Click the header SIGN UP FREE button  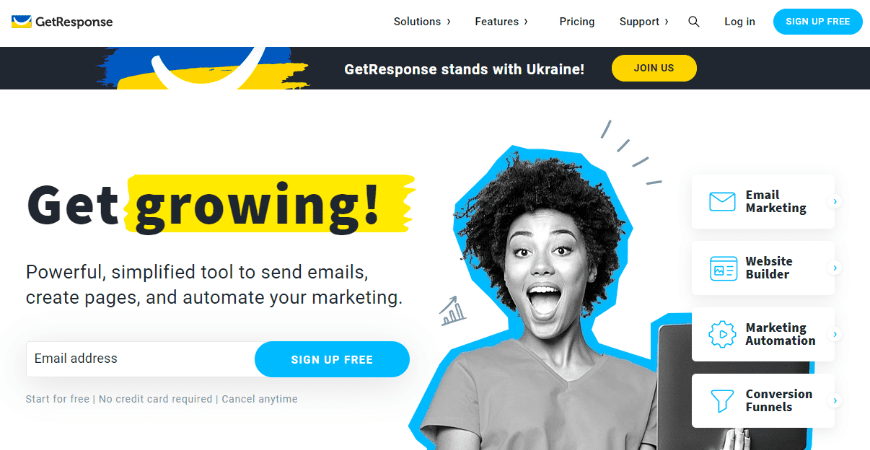(818, 22)
